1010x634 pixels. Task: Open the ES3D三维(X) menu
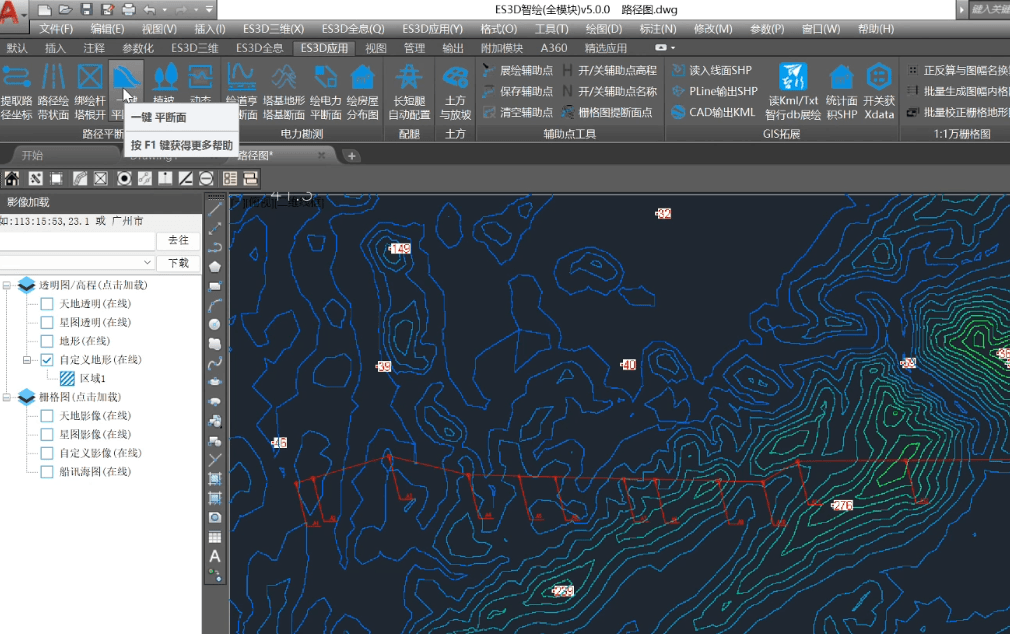pos(273,29)
